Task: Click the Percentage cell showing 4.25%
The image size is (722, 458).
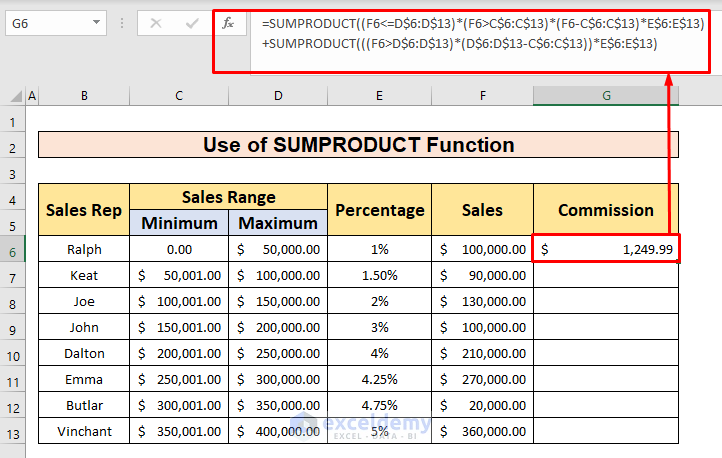Action: [x=379, y=380]
